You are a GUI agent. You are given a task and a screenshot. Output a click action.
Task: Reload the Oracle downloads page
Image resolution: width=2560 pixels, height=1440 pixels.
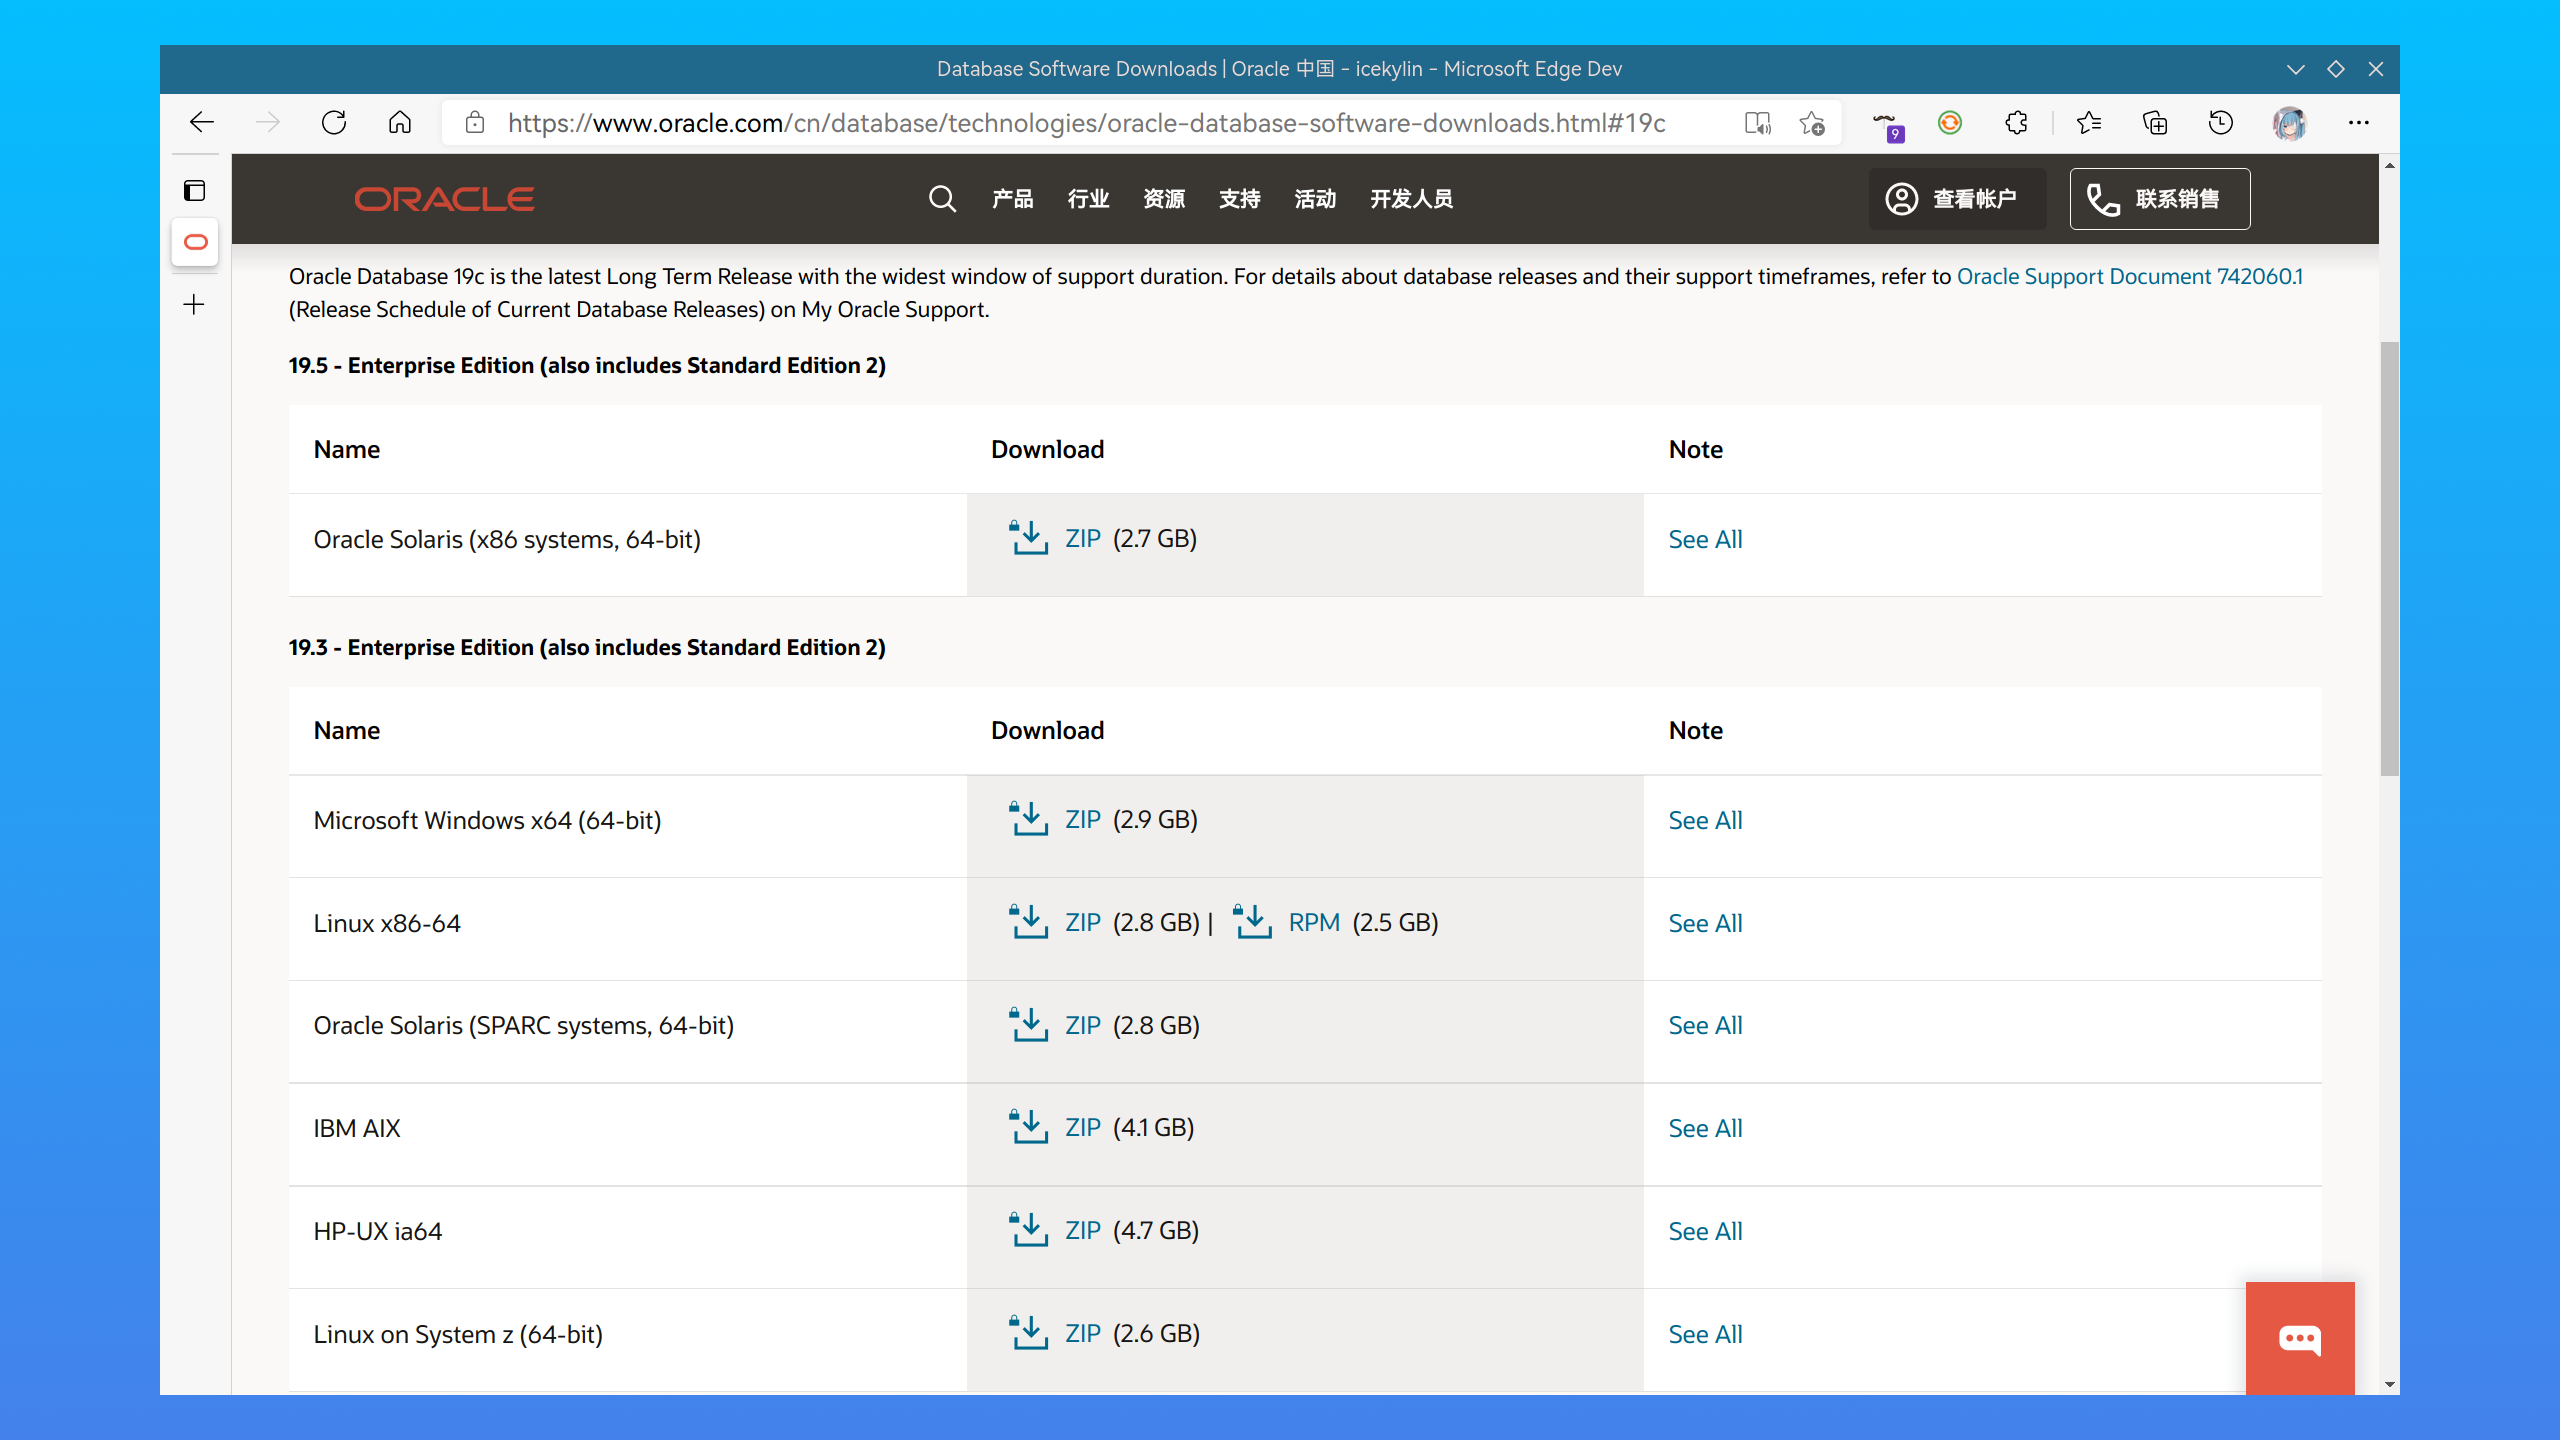click(334, 122)
